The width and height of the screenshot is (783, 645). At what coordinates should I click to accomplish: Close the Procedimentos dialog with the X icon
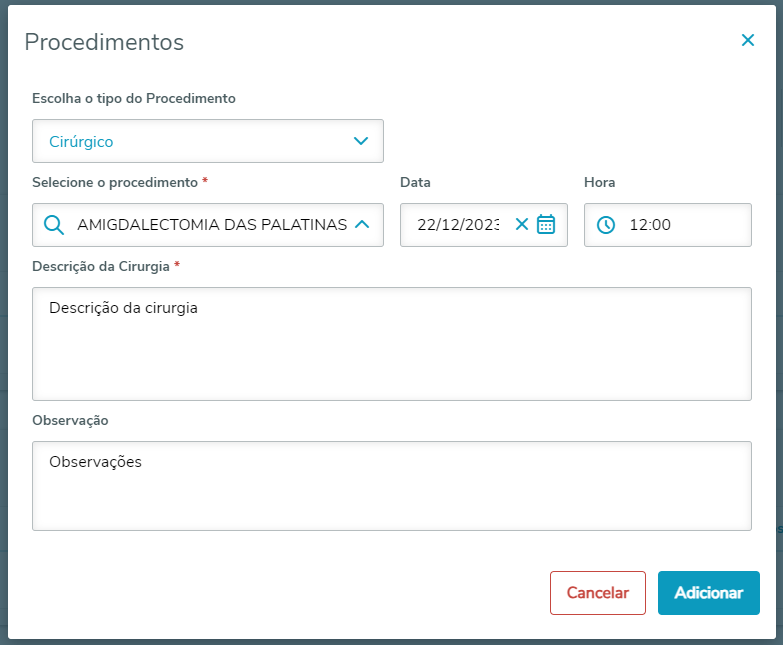pos(747,41)
